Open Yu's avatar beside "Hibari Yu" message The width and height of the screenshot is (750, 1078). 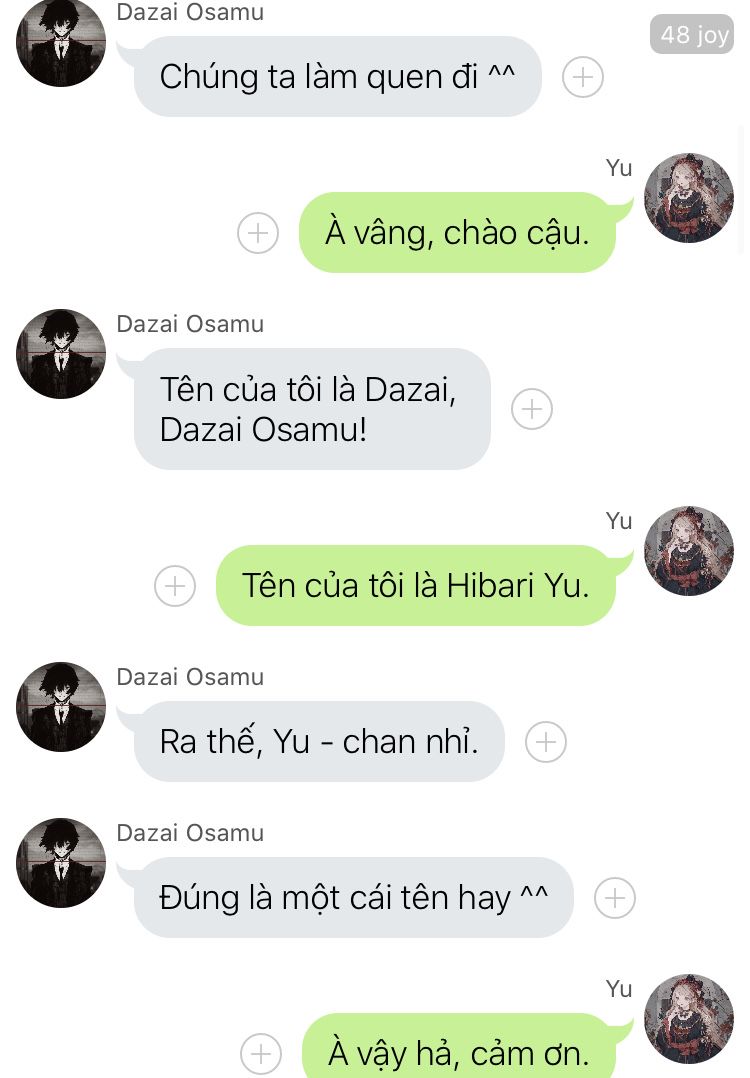point(688,551)
